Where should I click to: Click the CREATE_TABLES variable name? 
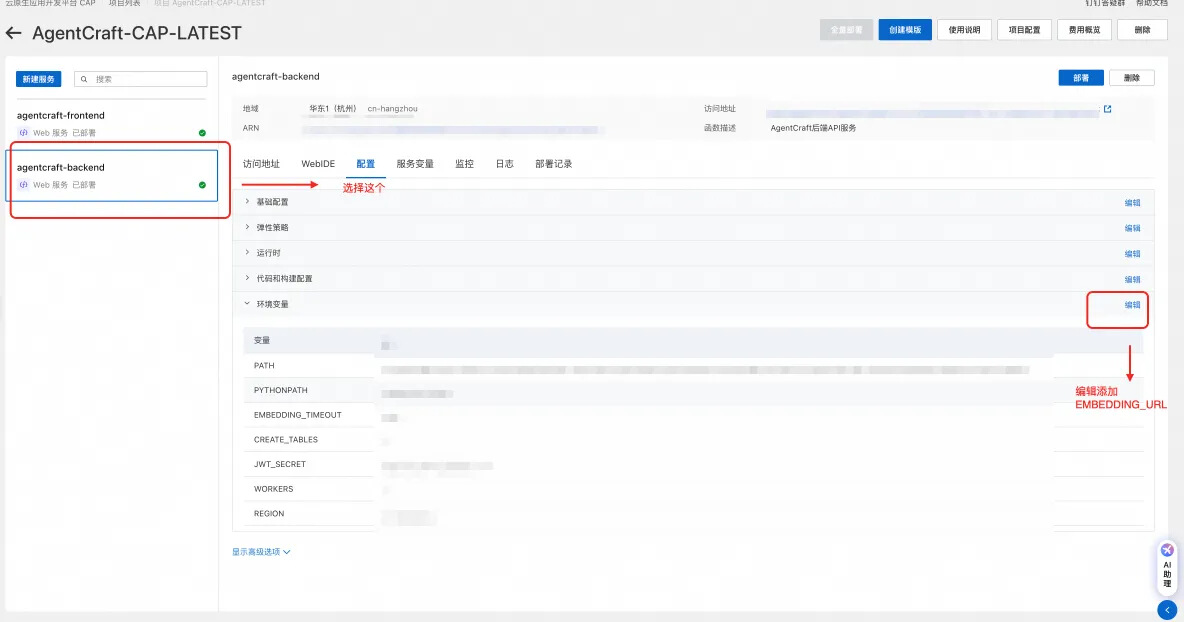[285, 439]
